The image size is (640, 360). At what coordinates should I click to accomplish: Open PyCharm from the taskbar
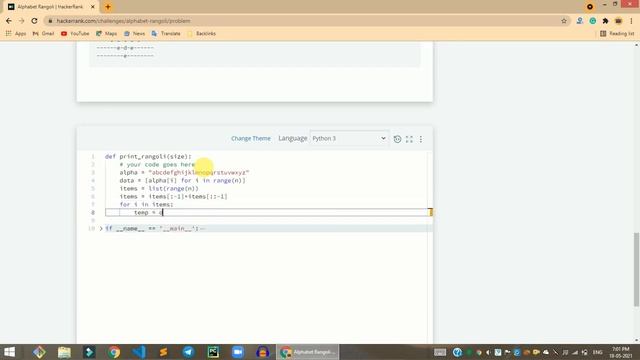coord(213,352)
